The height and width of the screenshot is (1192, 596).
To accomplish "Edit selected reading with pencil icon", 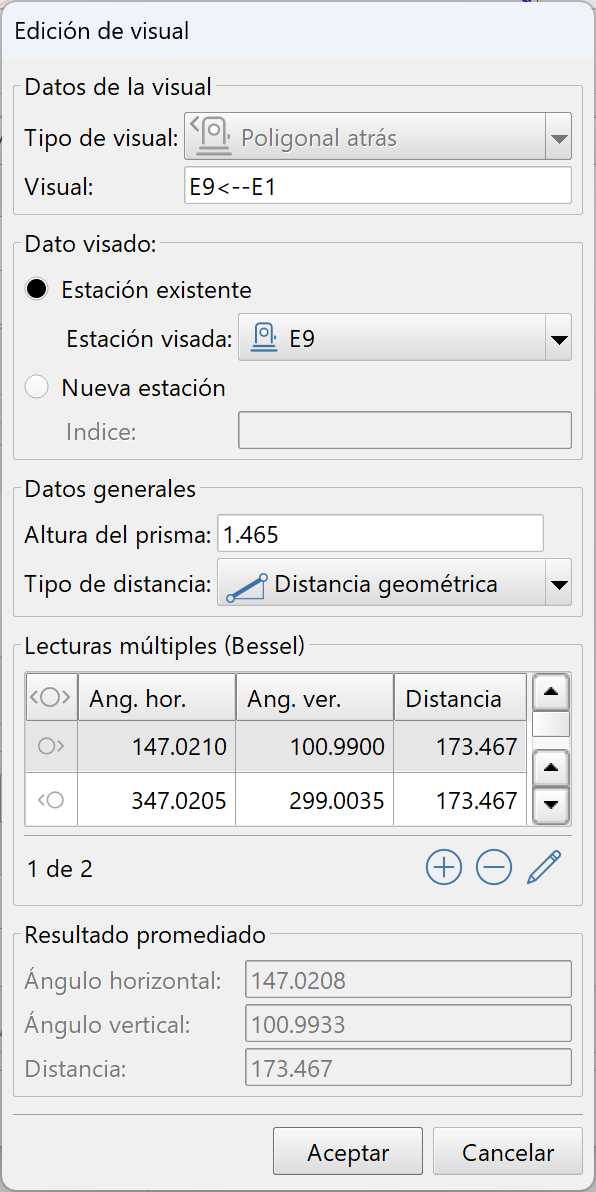I will click(544, 867).
